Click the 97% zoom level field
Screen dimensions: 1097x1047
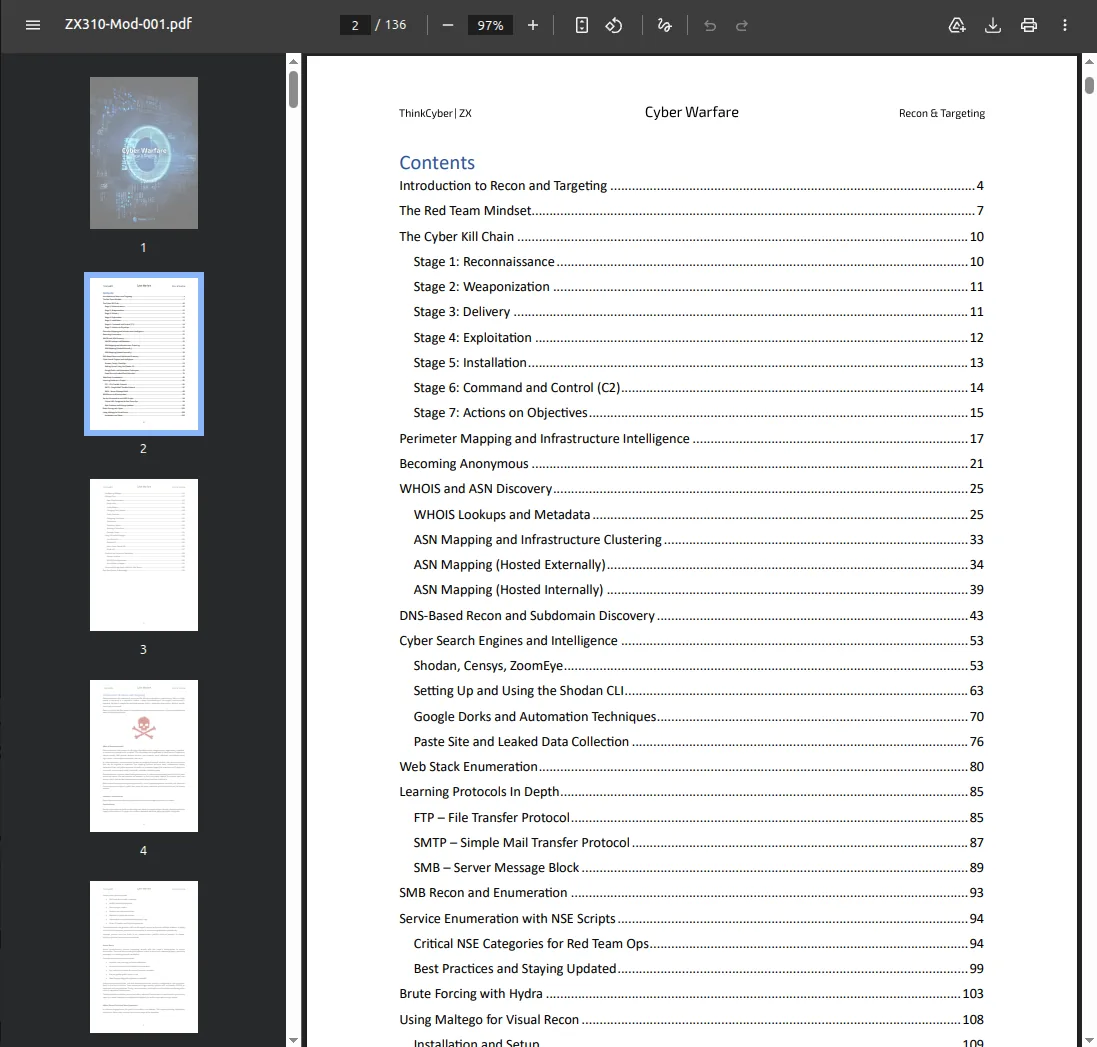point(490,25)
